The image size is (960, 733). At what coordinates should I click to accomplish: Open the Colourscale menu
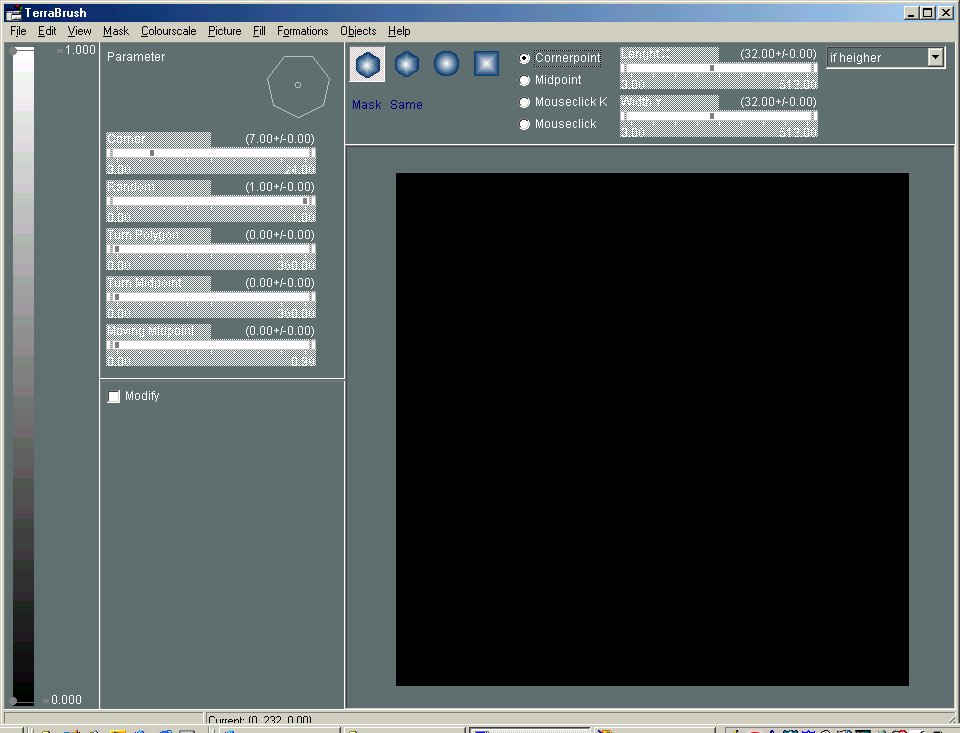pos(168,31)
